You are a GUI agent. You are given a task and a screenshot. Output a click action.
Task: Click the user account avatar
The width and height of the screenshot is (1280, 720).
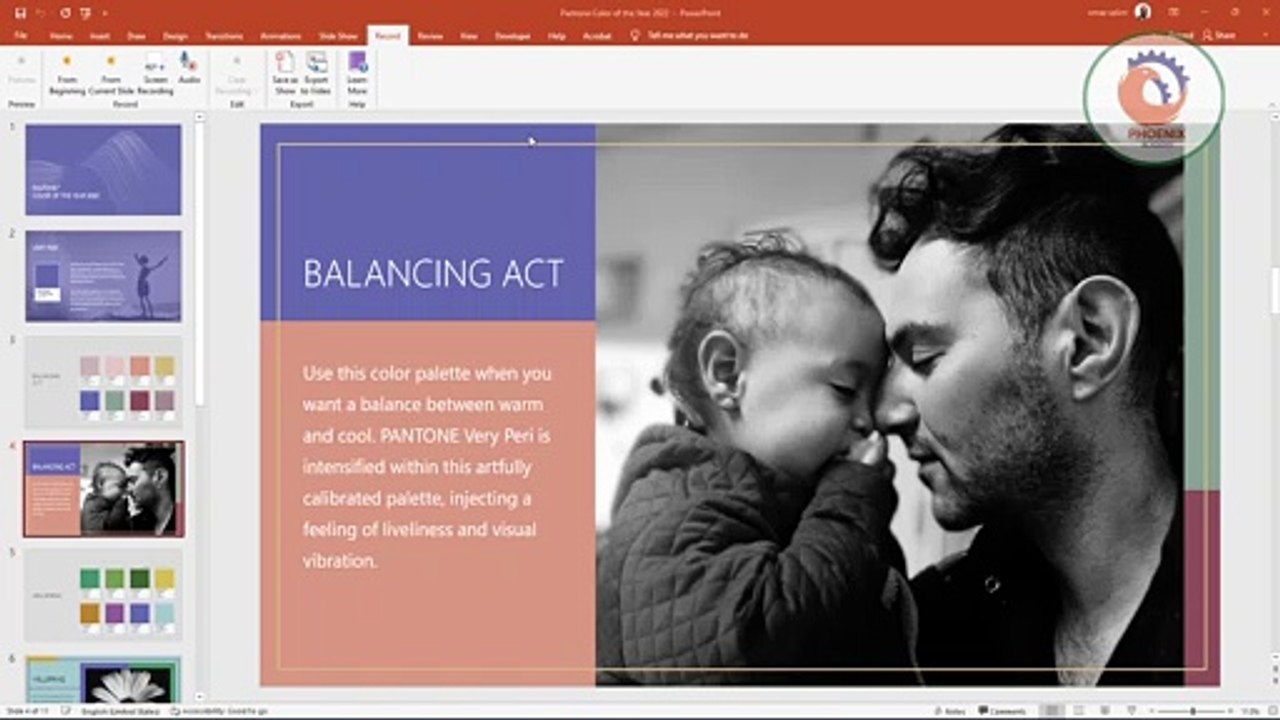1143,12
